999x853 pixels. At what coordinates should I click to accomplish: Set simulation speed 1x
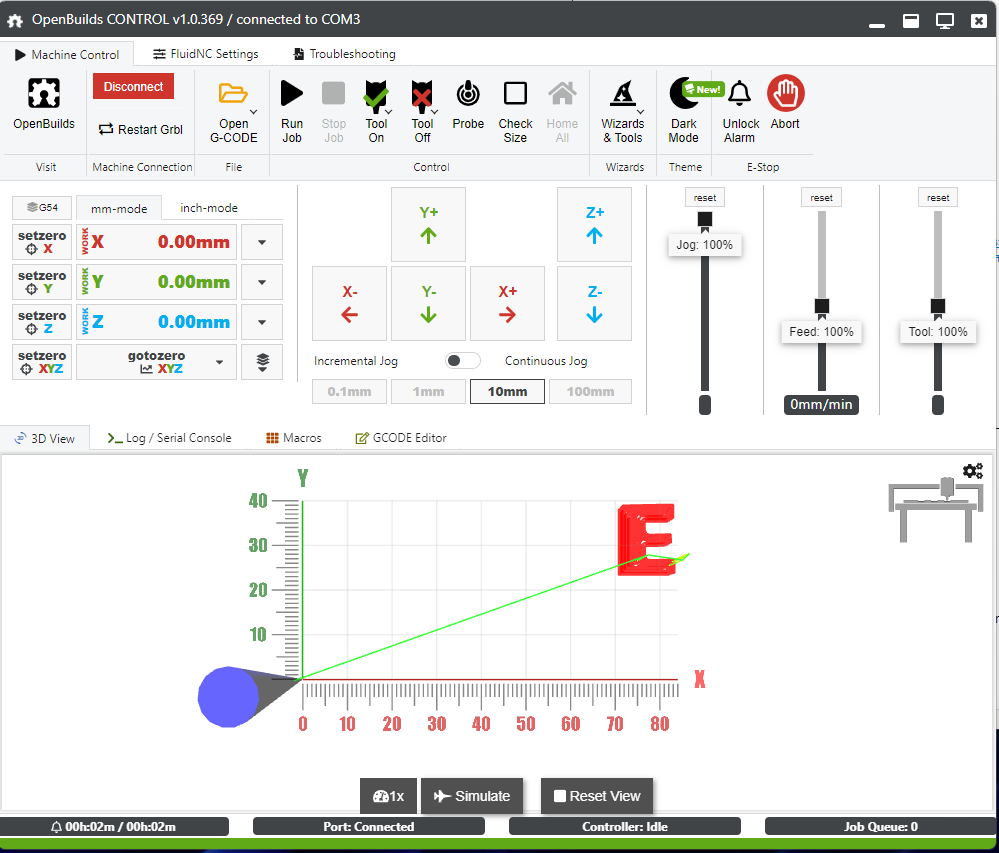(389, 796)
